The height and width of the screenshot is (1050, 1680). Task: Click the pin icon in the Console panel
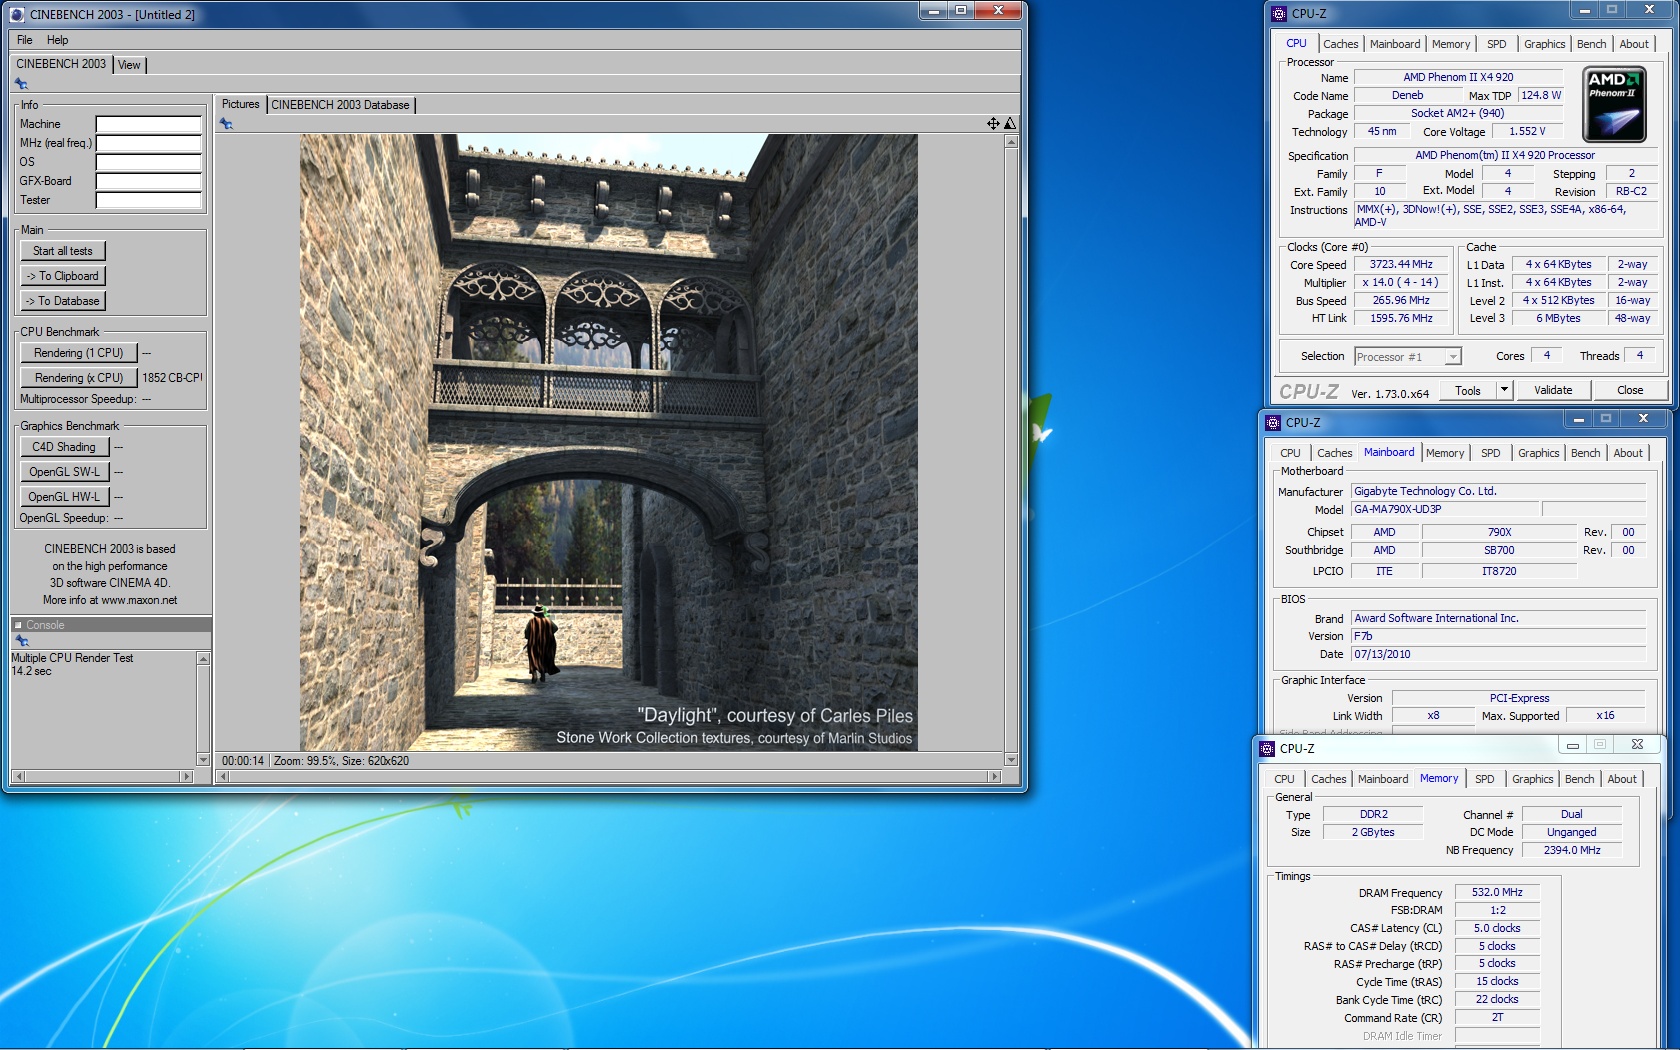click(21, 641)
